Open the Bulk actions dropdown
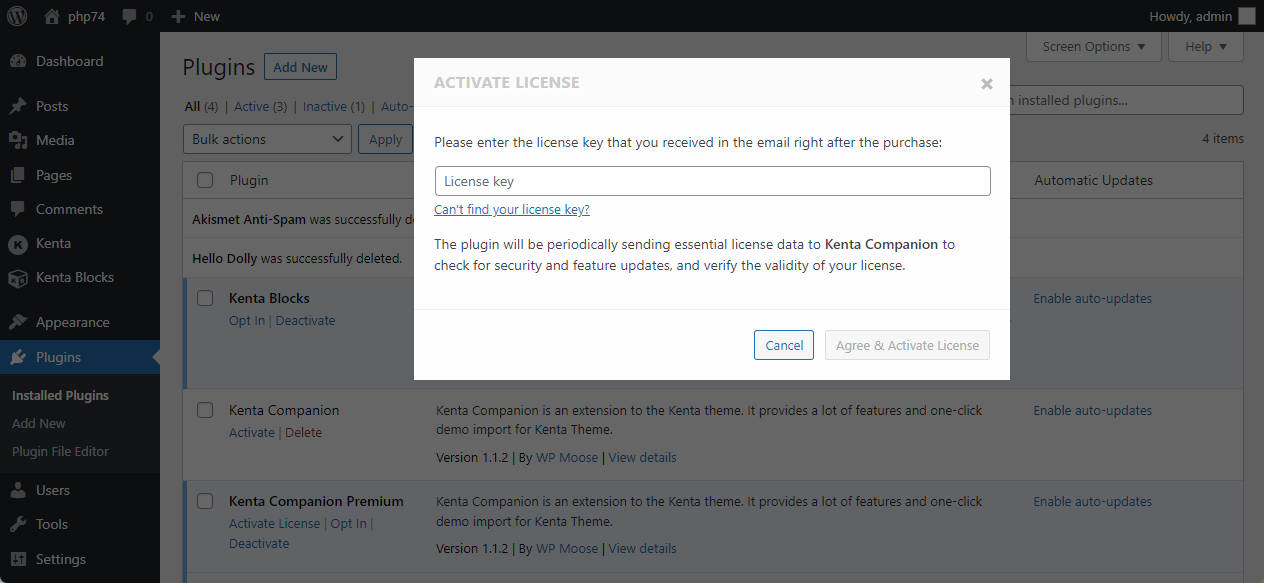Viewport: 1264px width, 583px height. (267, 139)
